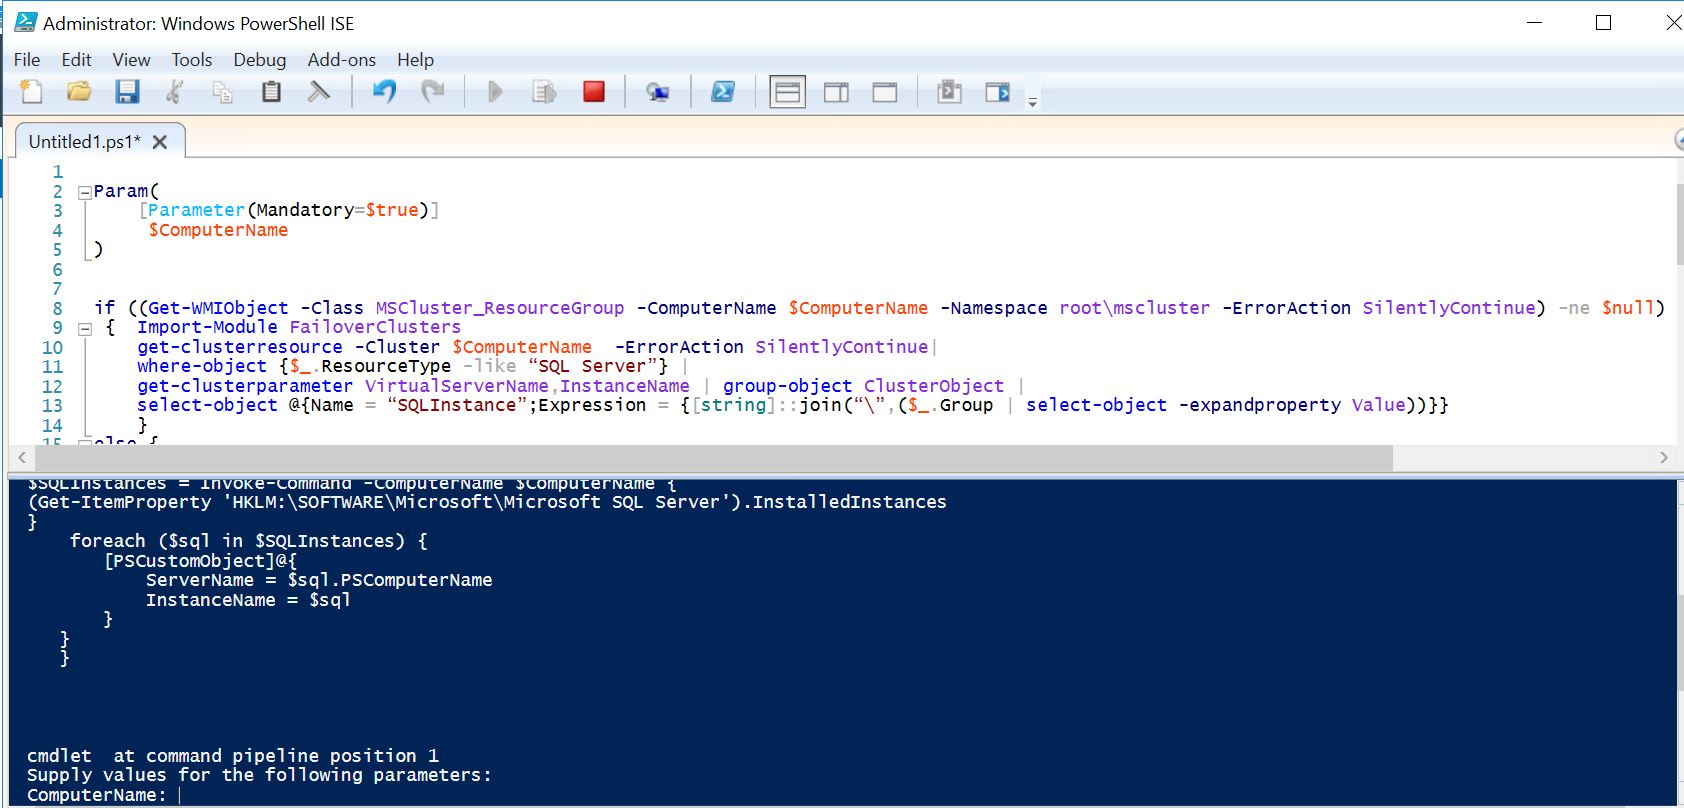Click the PowerShell ISE title bar icon
Screen dimensions: 1684x808
pos(26,22)
